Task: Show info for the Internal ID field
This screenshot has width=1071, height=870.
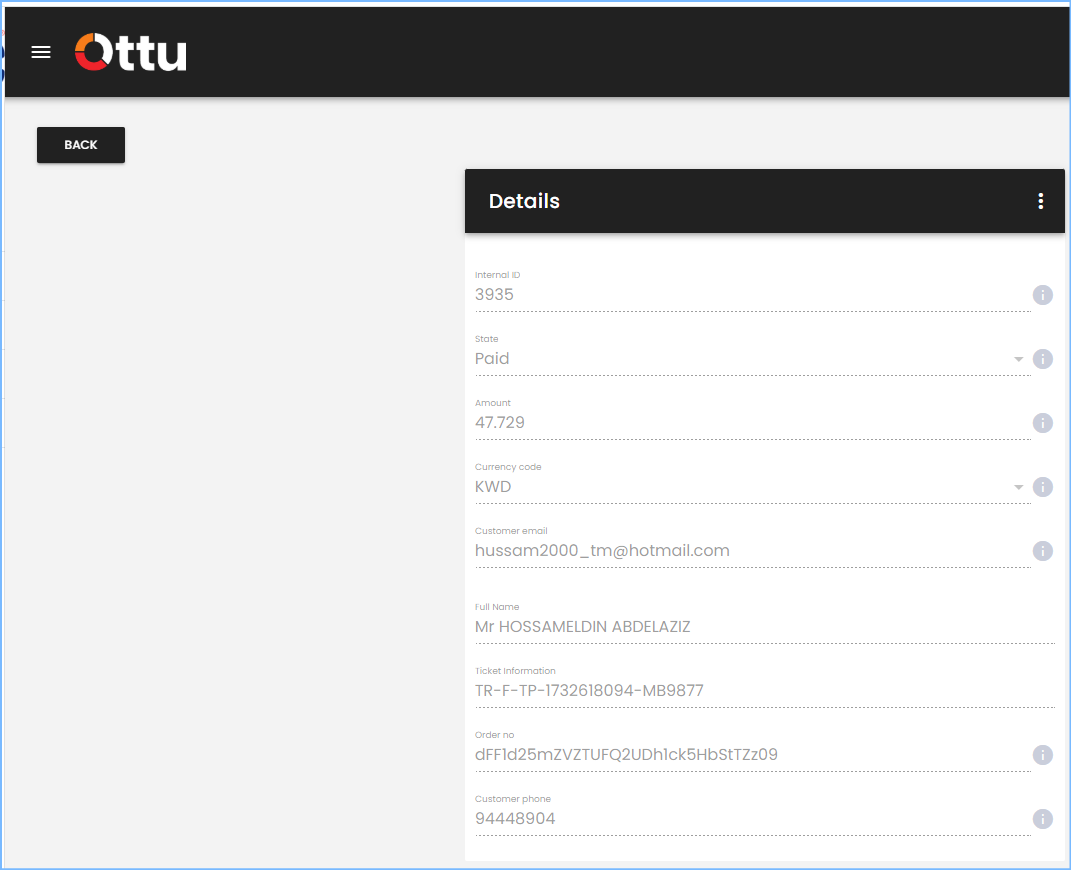Action: click(x=1042, y=295)
